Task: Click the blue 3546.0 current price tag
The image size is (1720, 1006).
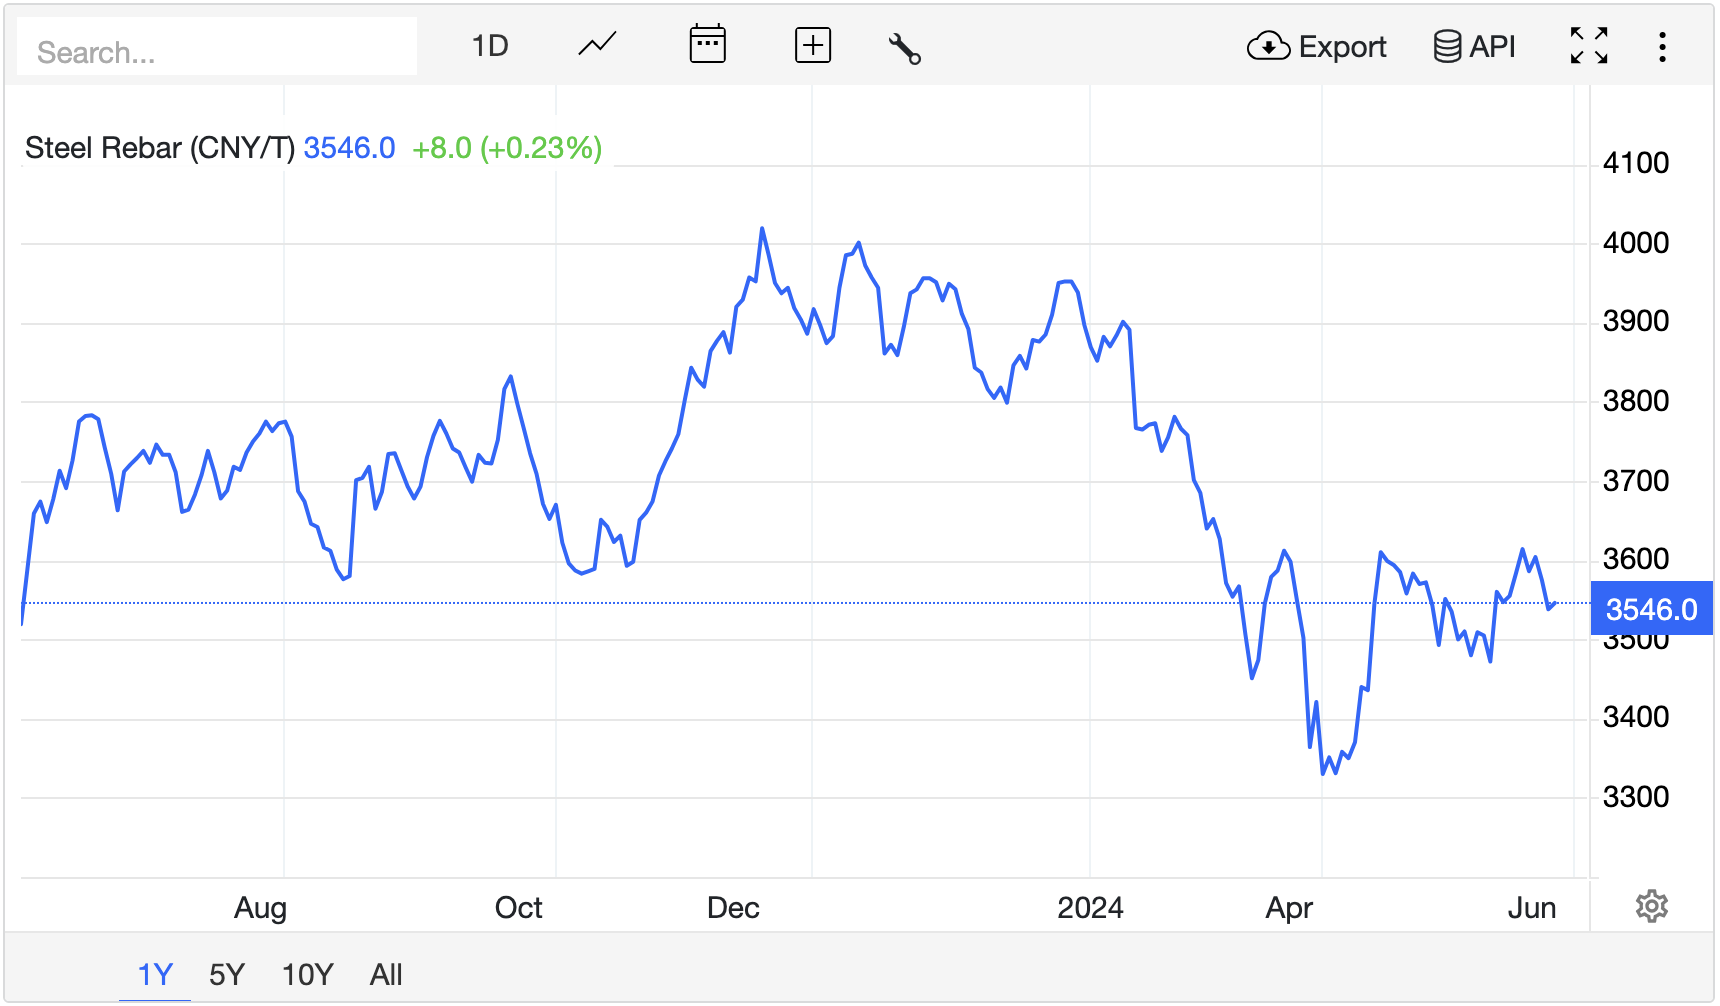Action: coord(1651,609)
